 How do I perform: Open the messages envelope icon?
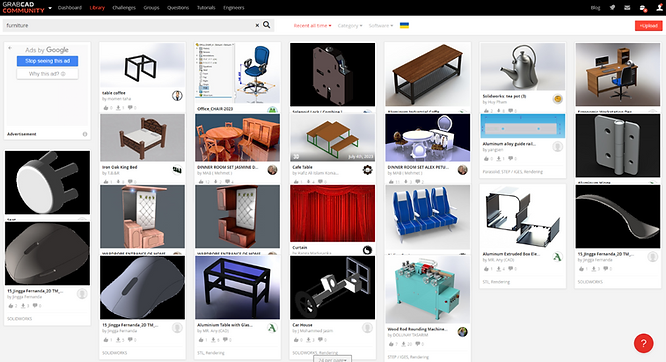tap(627, 8)
